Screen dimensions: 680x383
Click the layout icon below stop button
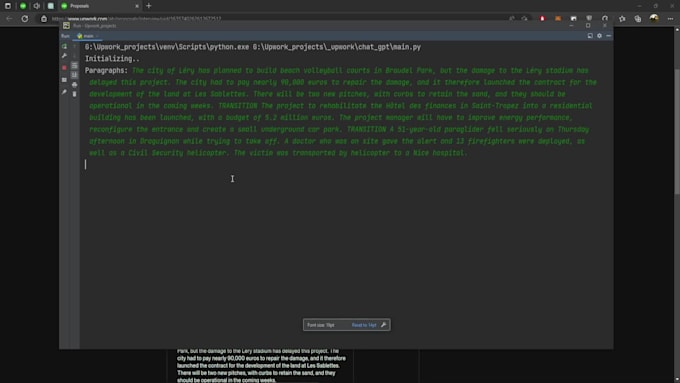click(x=64, y=80)
